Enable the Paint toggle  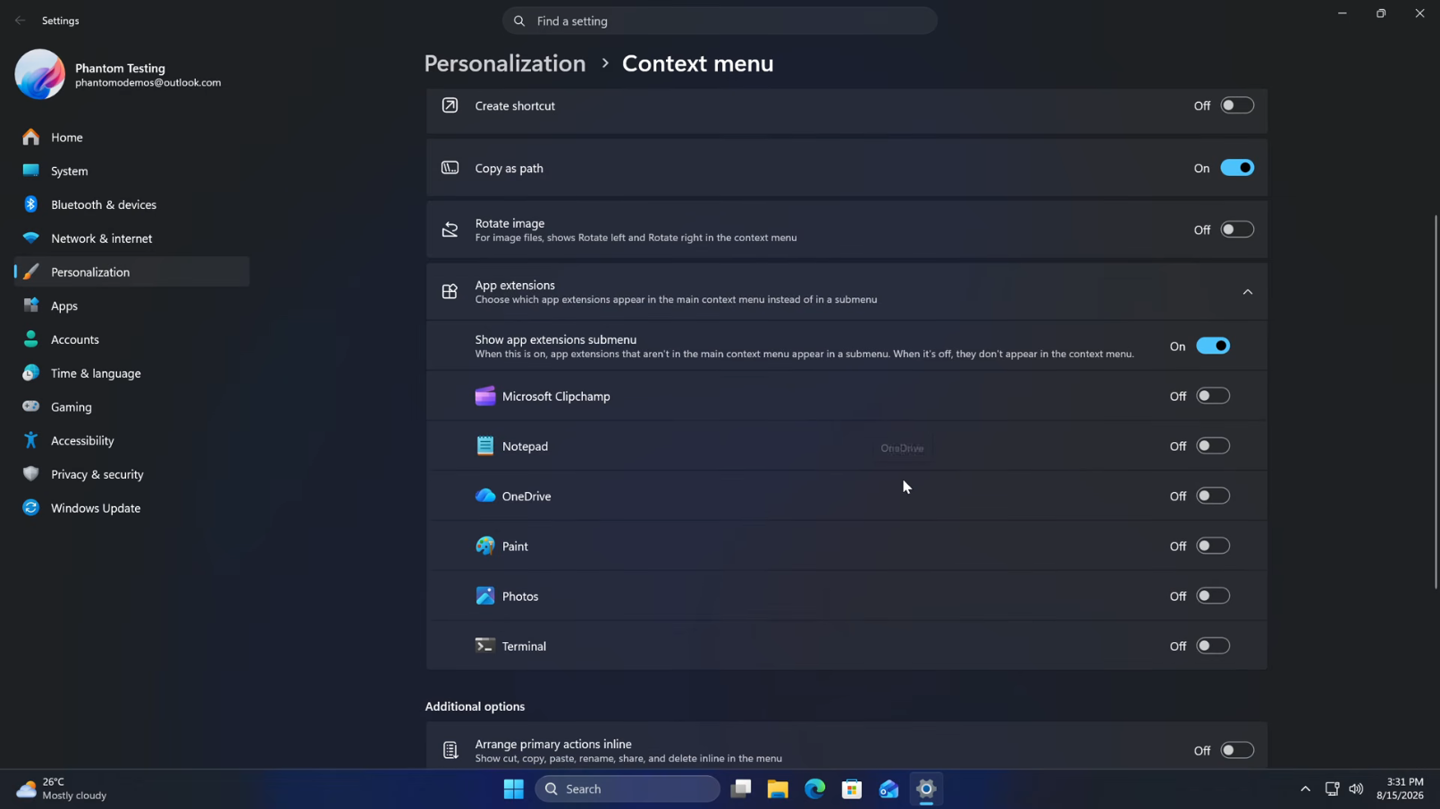click(x=1213, y=546)
